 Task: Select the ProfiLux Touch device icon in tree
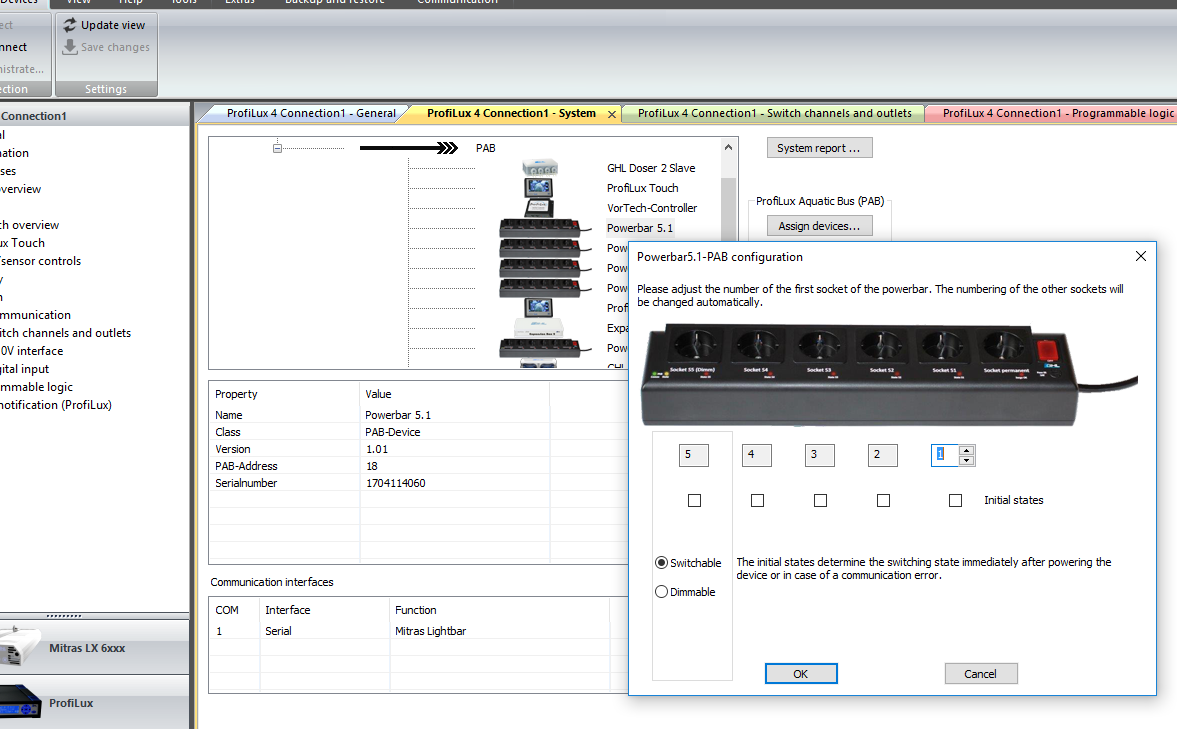tap(538, 187)
